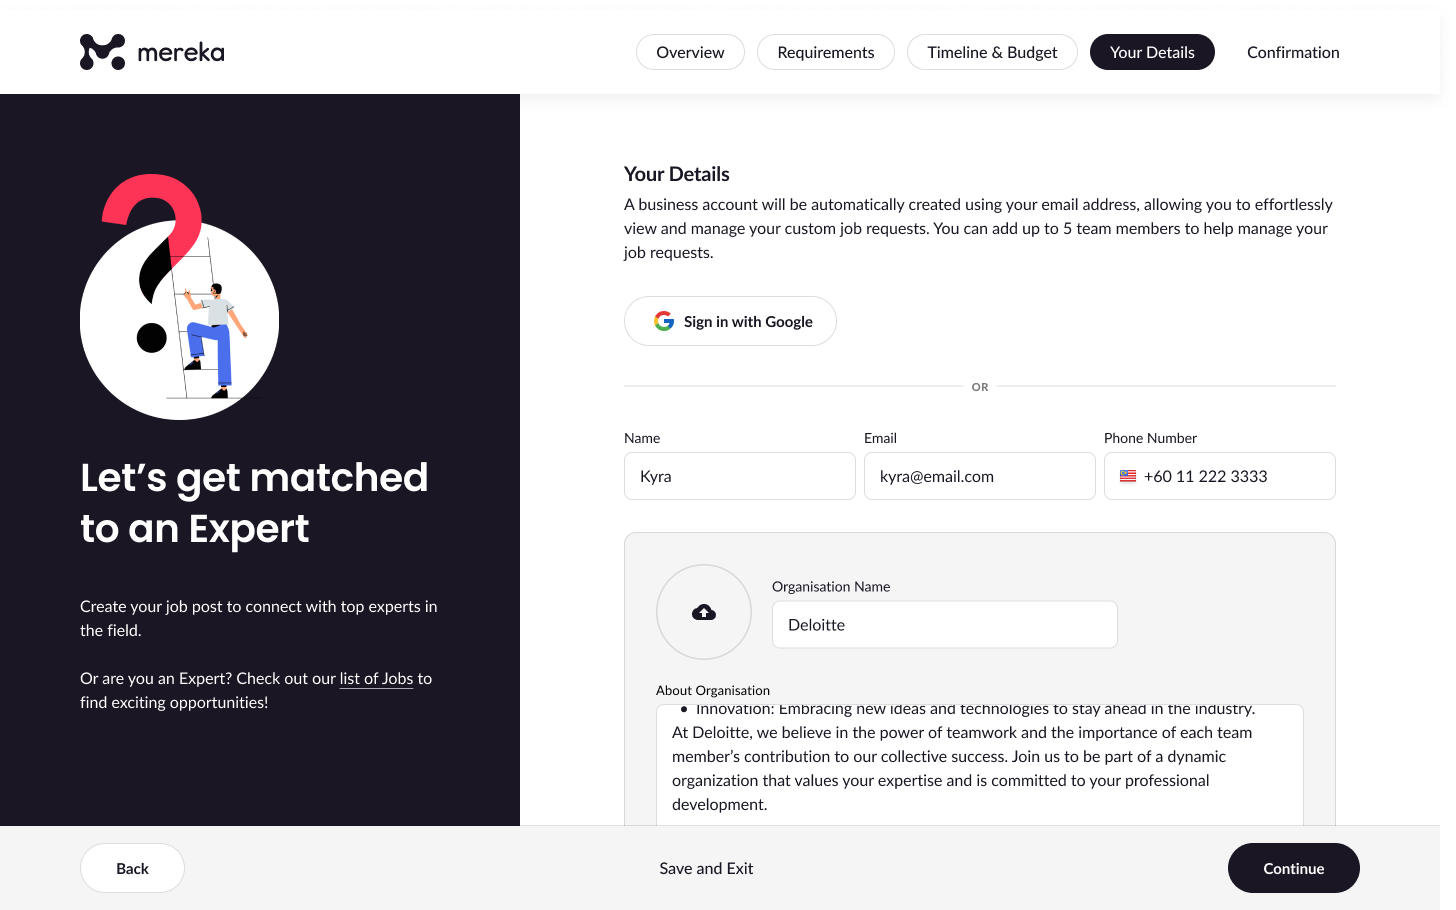Jump to the Confirmation step

[1293, 53]
